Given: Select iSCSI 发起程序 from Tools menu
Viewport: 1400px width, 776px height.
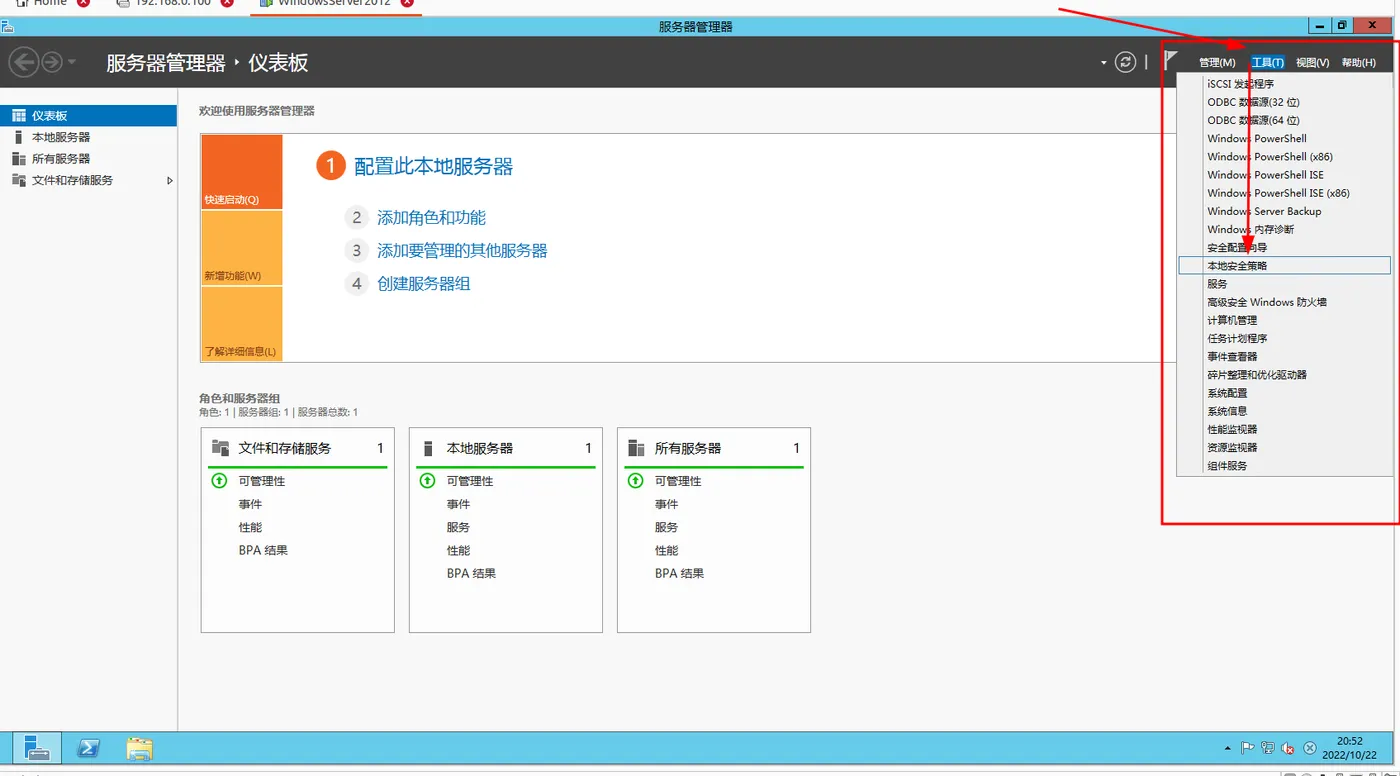Looking at the screenshot, I should (1284, 84).
